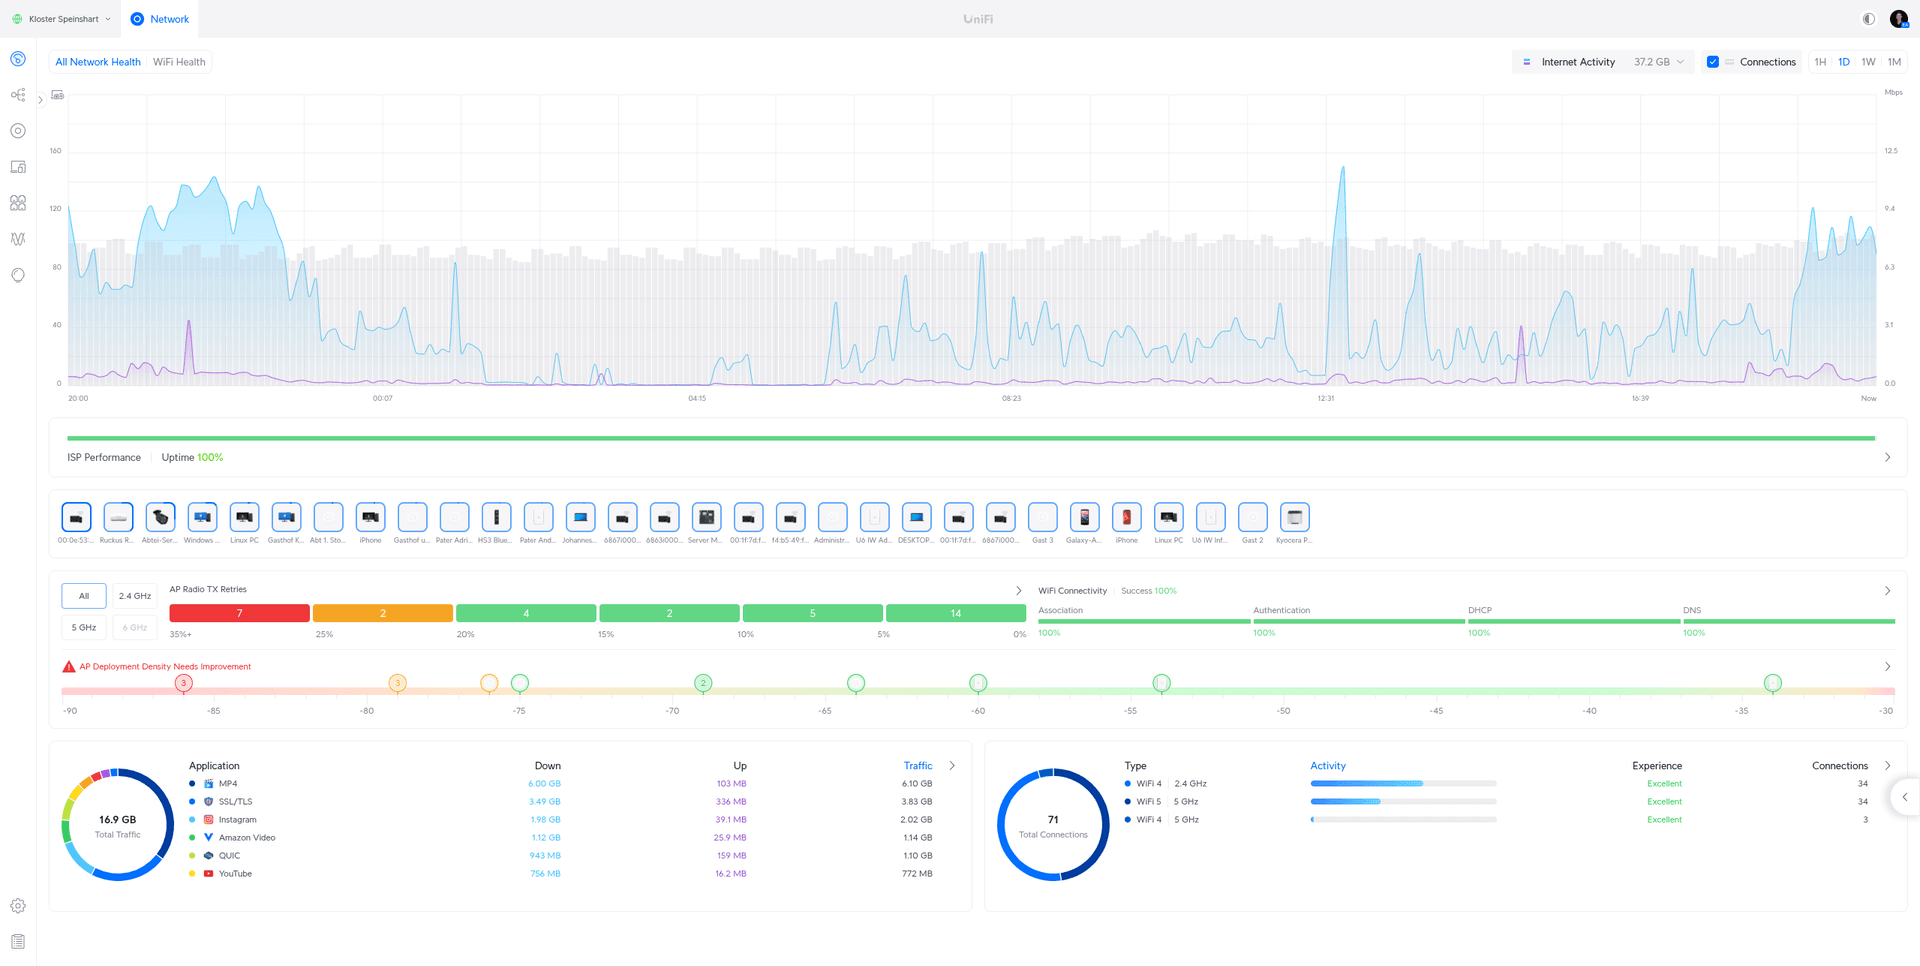
Task: Select the Kyocera P... printer icon
Action: coord(1294,517)
